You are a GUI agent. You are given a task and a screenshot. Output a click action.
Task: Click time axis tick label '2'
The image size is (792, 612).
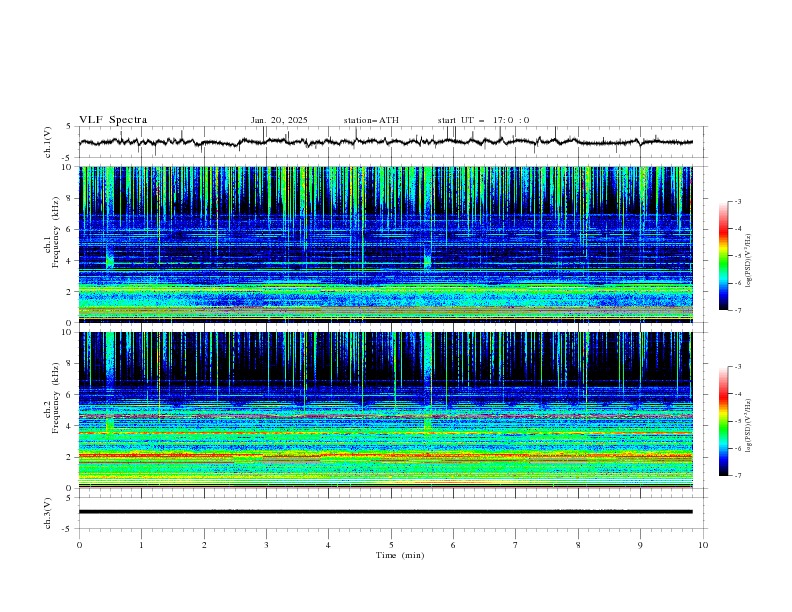pyautogui.click(x=204, y=545)
